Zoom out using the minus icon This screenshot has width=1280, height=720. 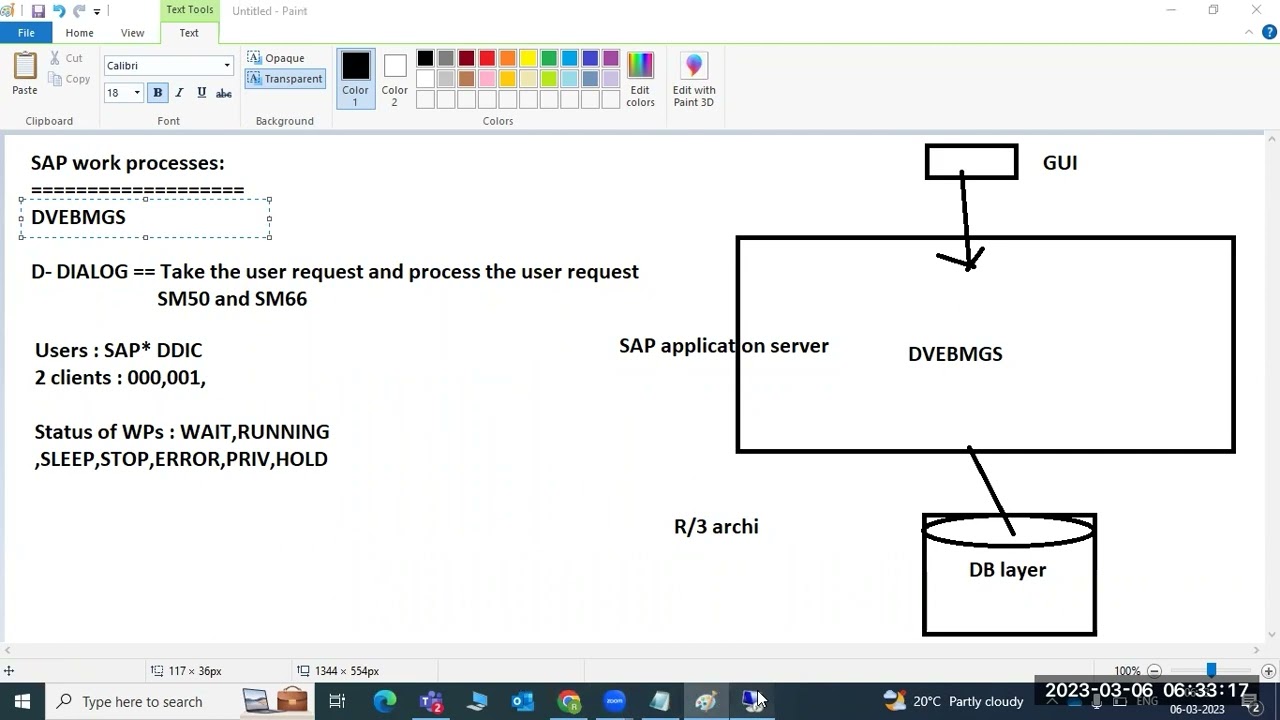point(1154,671)
